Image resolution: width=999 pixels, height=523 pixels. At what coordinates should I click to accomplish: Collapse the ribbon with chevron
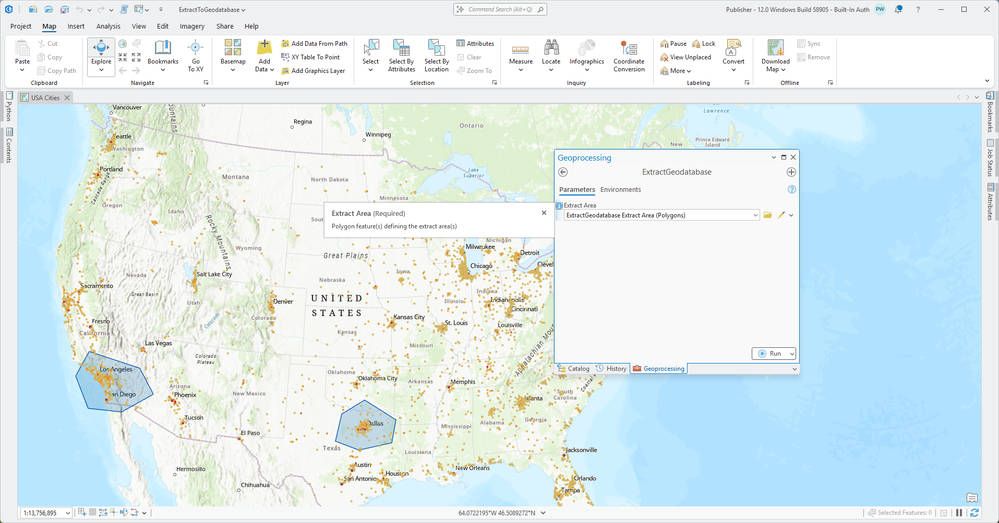point(988,82)
